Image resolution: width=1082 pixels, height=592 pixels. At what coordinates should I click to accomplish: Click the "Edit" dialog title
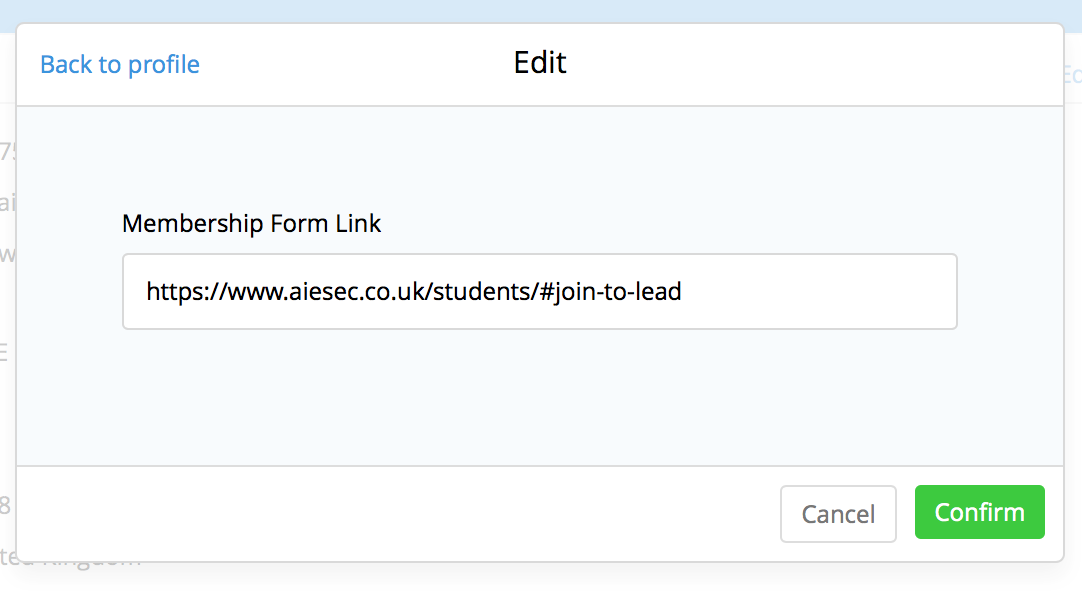(x=540, y=63)
